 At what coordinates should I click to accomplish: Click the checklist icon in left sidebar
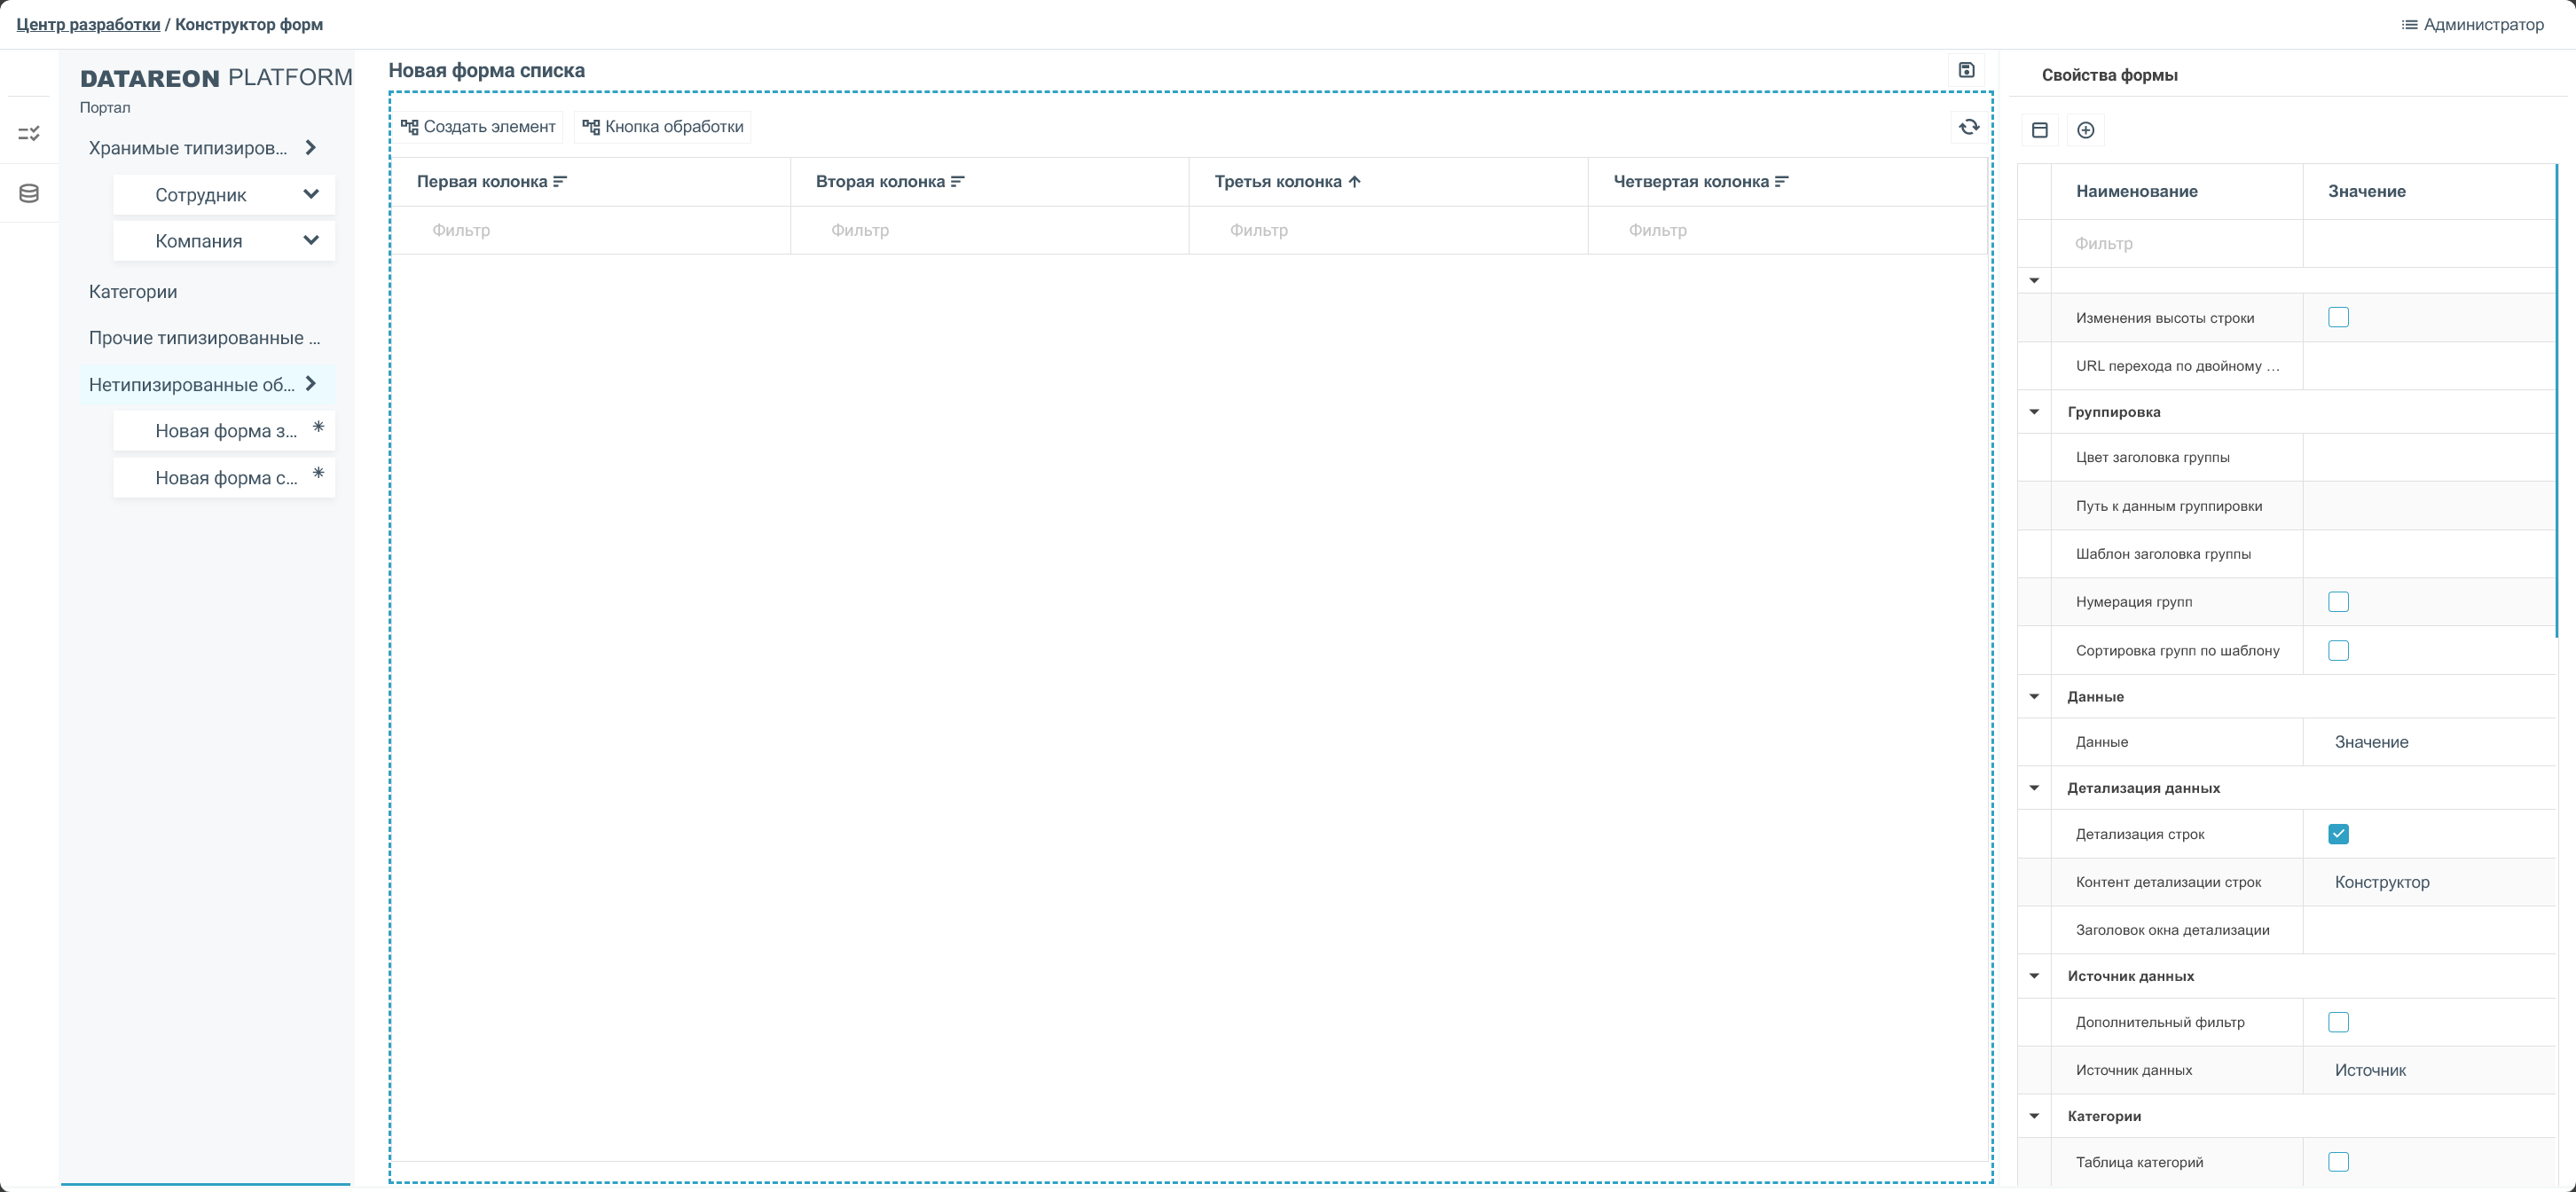tap(29, 133)
